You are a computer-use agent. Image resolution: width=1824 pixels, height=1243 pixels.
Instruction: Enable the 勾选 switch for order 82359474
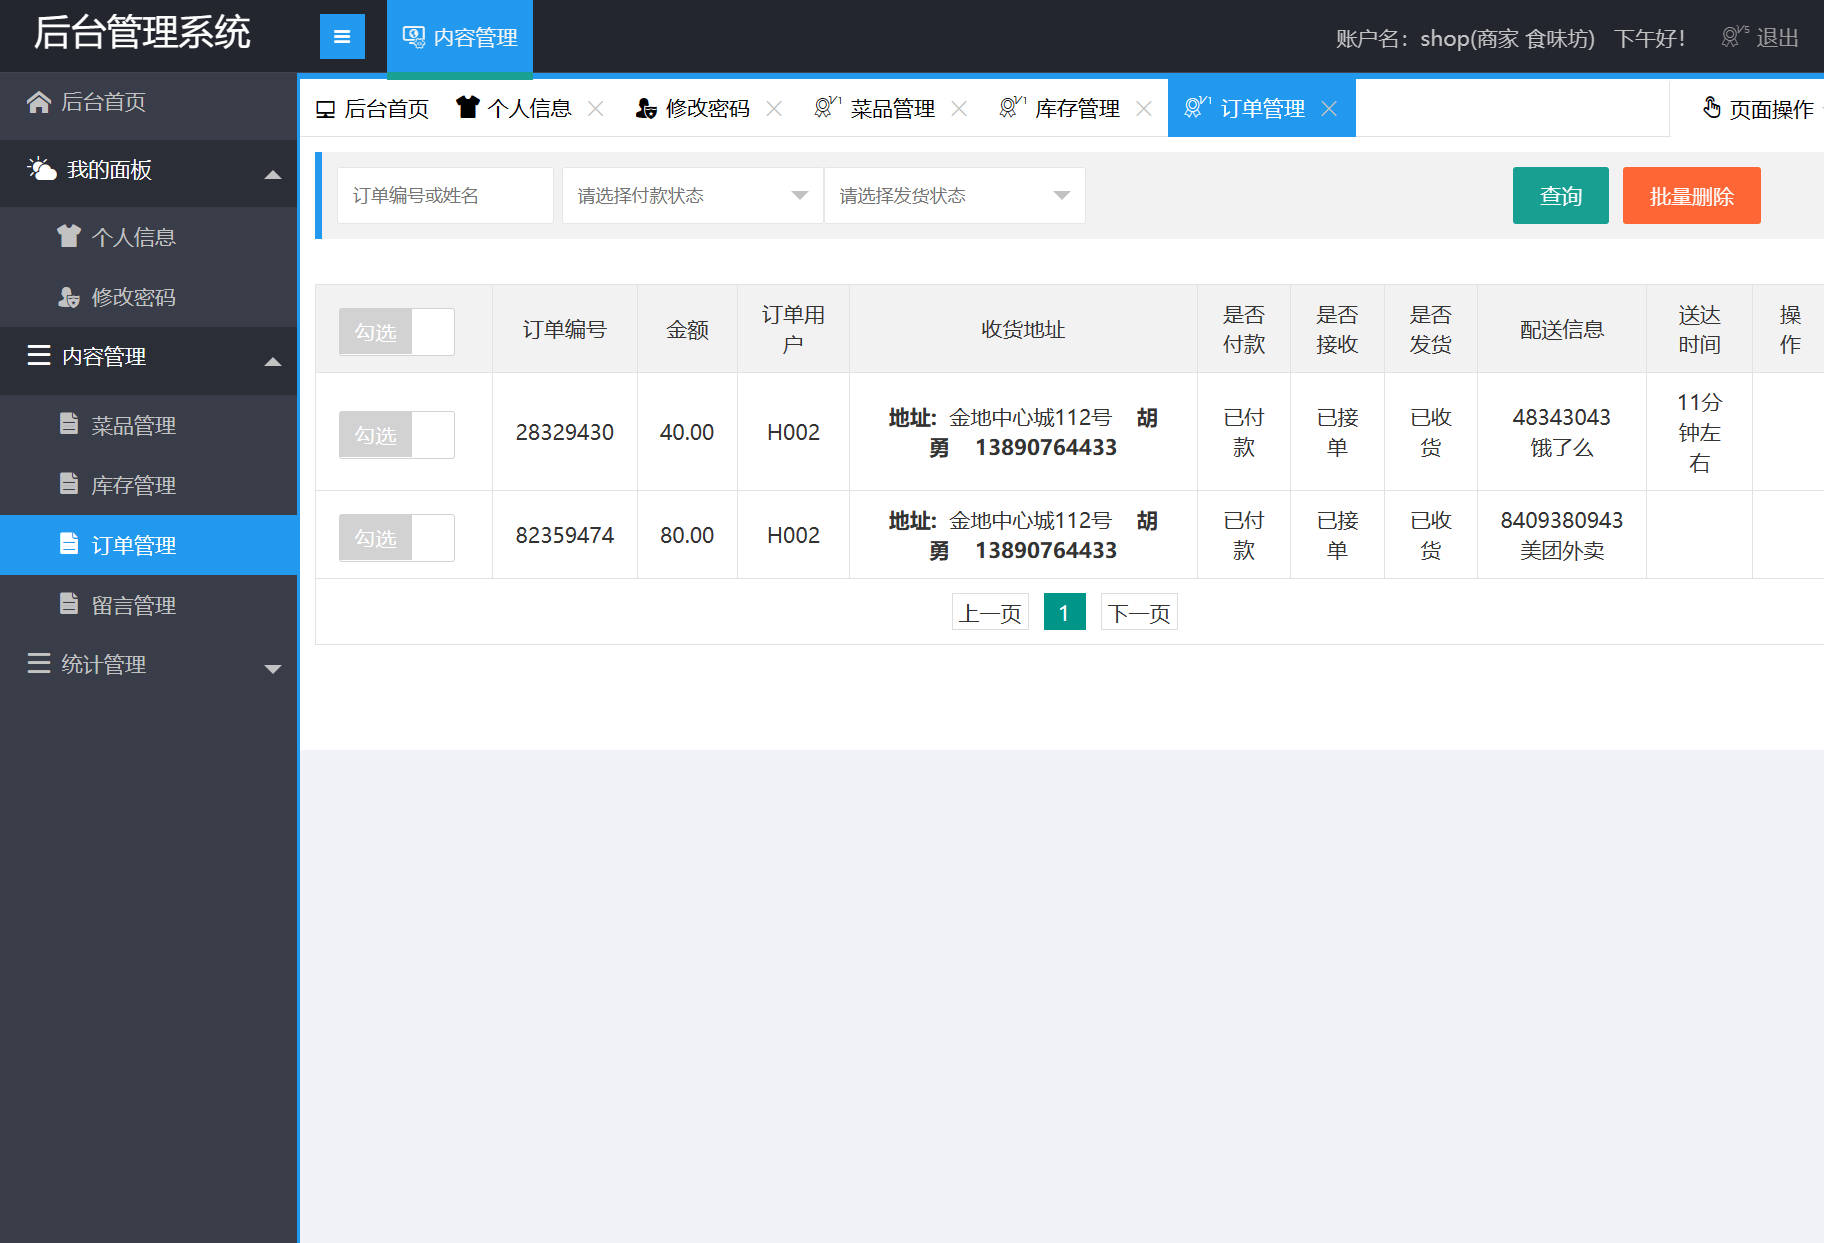(396, 537)
